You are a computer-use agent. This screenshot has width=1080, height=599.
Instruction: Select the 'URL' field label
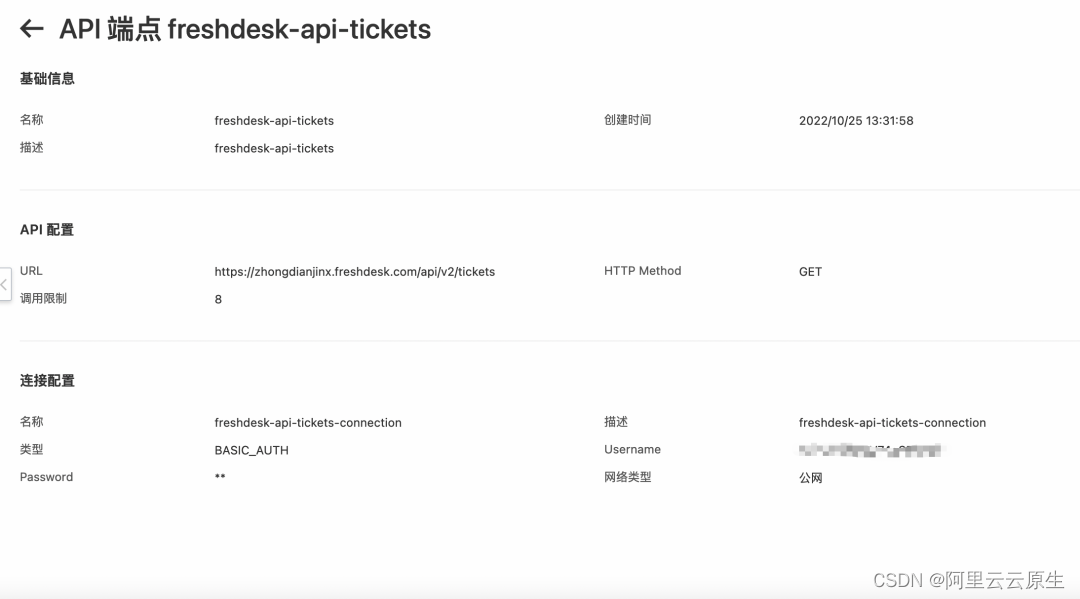point(31,271)
